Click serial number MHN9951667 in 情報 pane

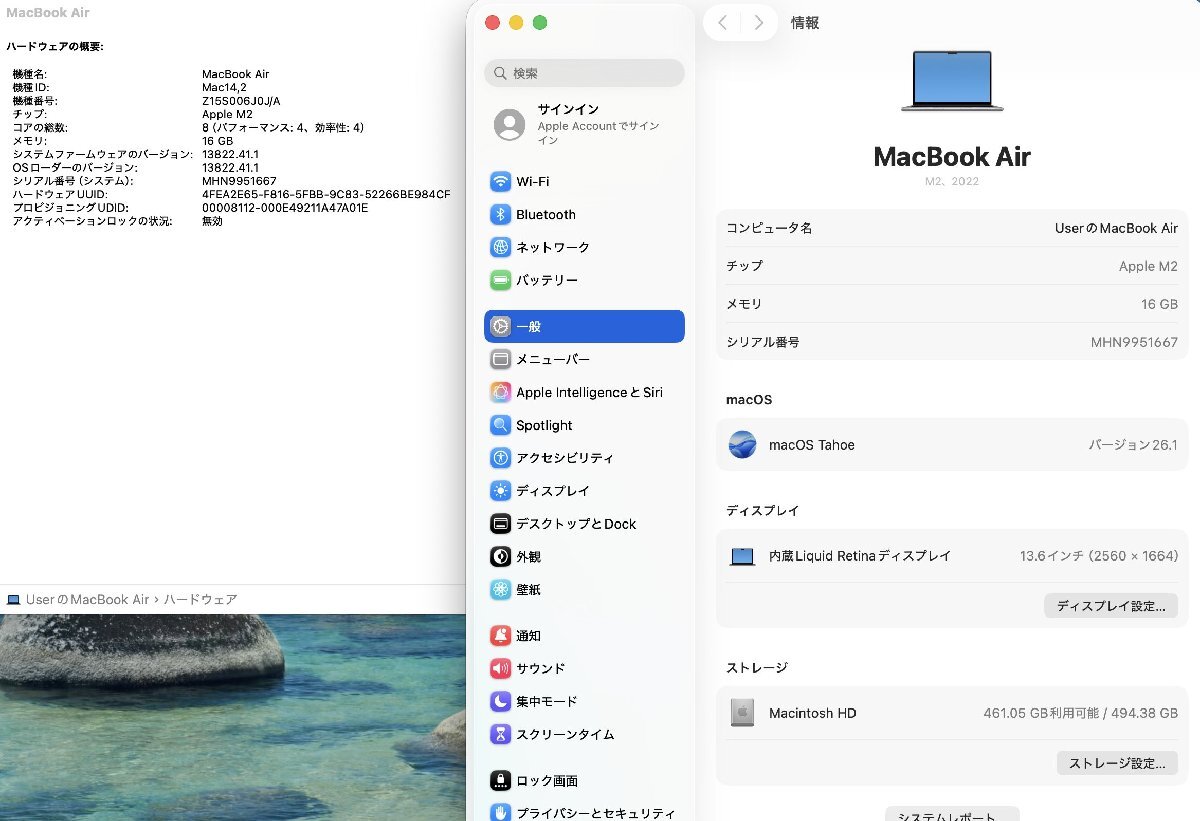1134,342
